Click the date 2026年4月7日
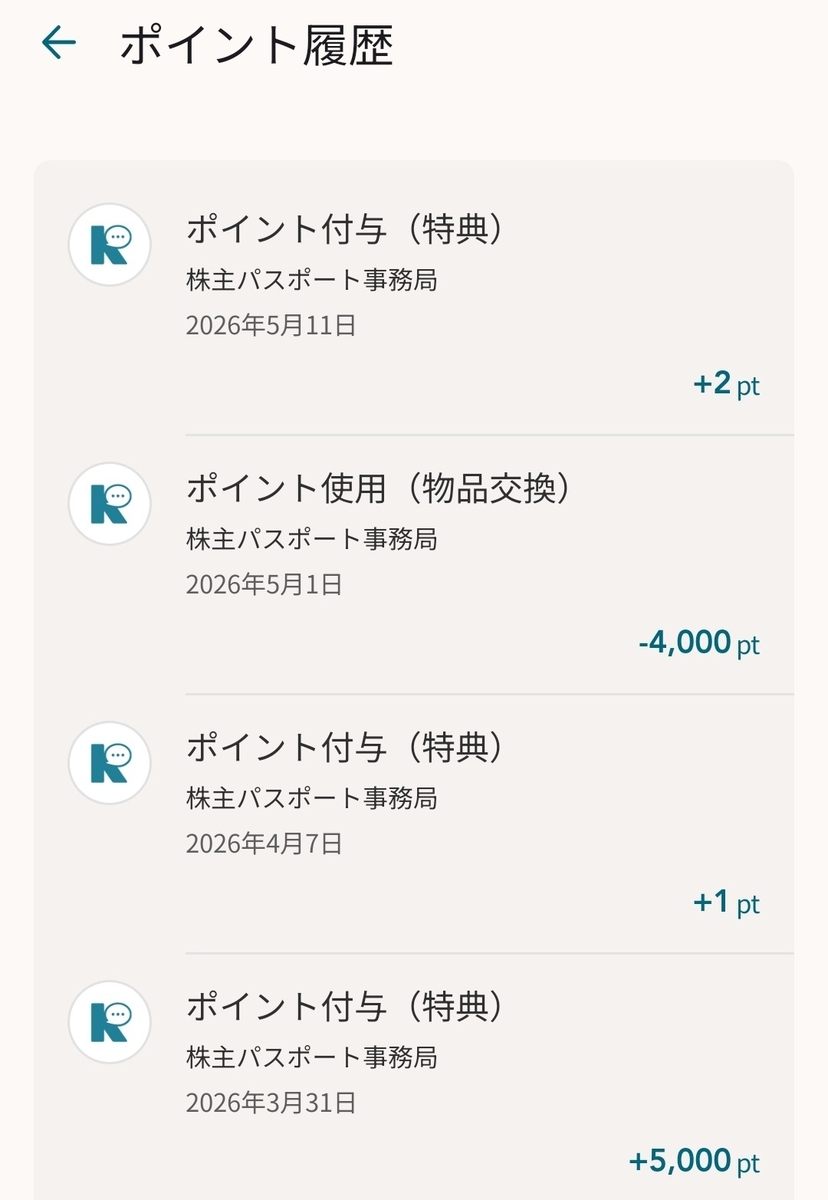 [264, 844]
